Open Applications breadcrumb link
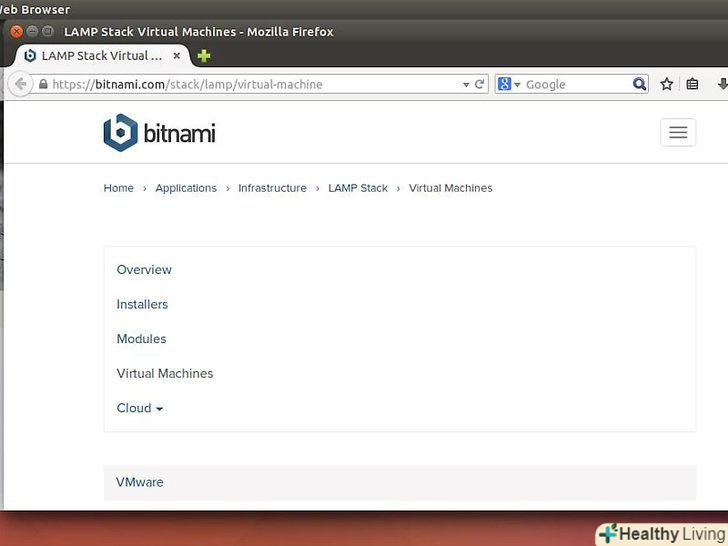The height and width of the screenshot is (546, 728). point(186,188)
